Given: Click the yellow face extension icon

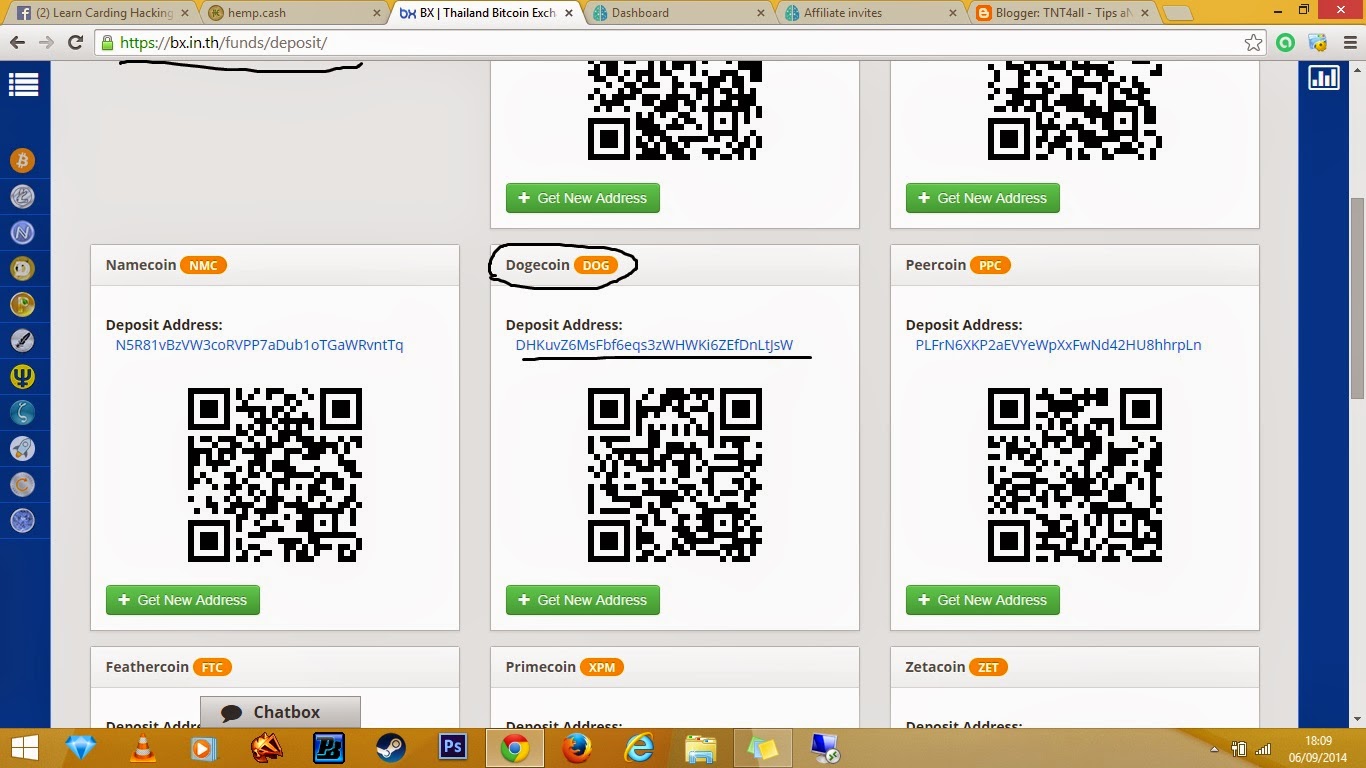Looking at the screenshot, I should coord(1318,43).
